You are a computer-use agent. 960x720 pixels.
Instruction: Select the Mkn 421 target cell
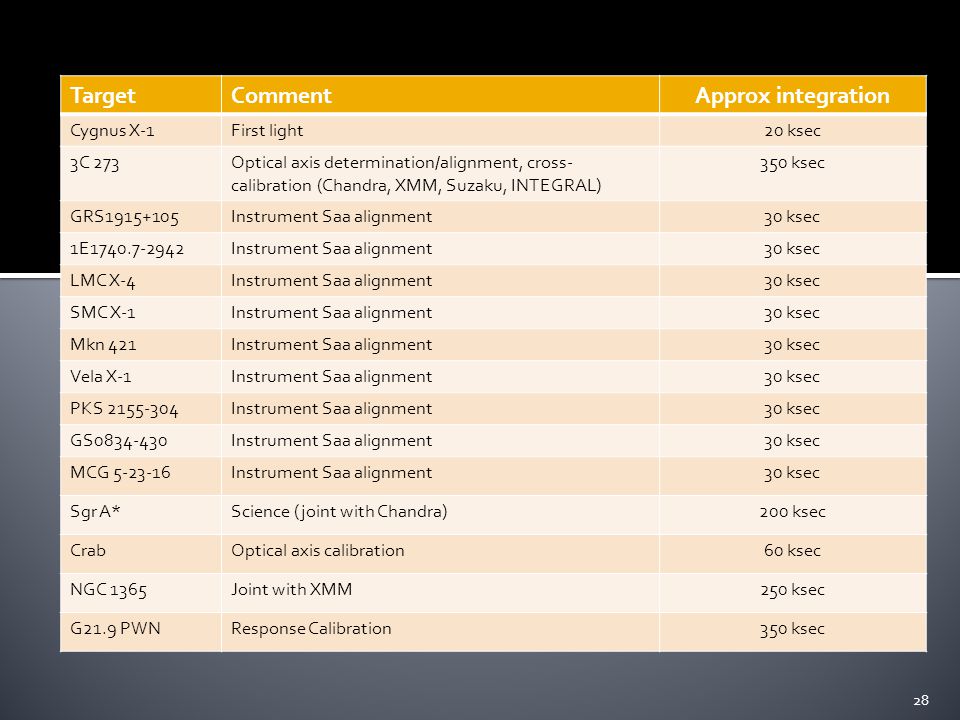(141, 345)
